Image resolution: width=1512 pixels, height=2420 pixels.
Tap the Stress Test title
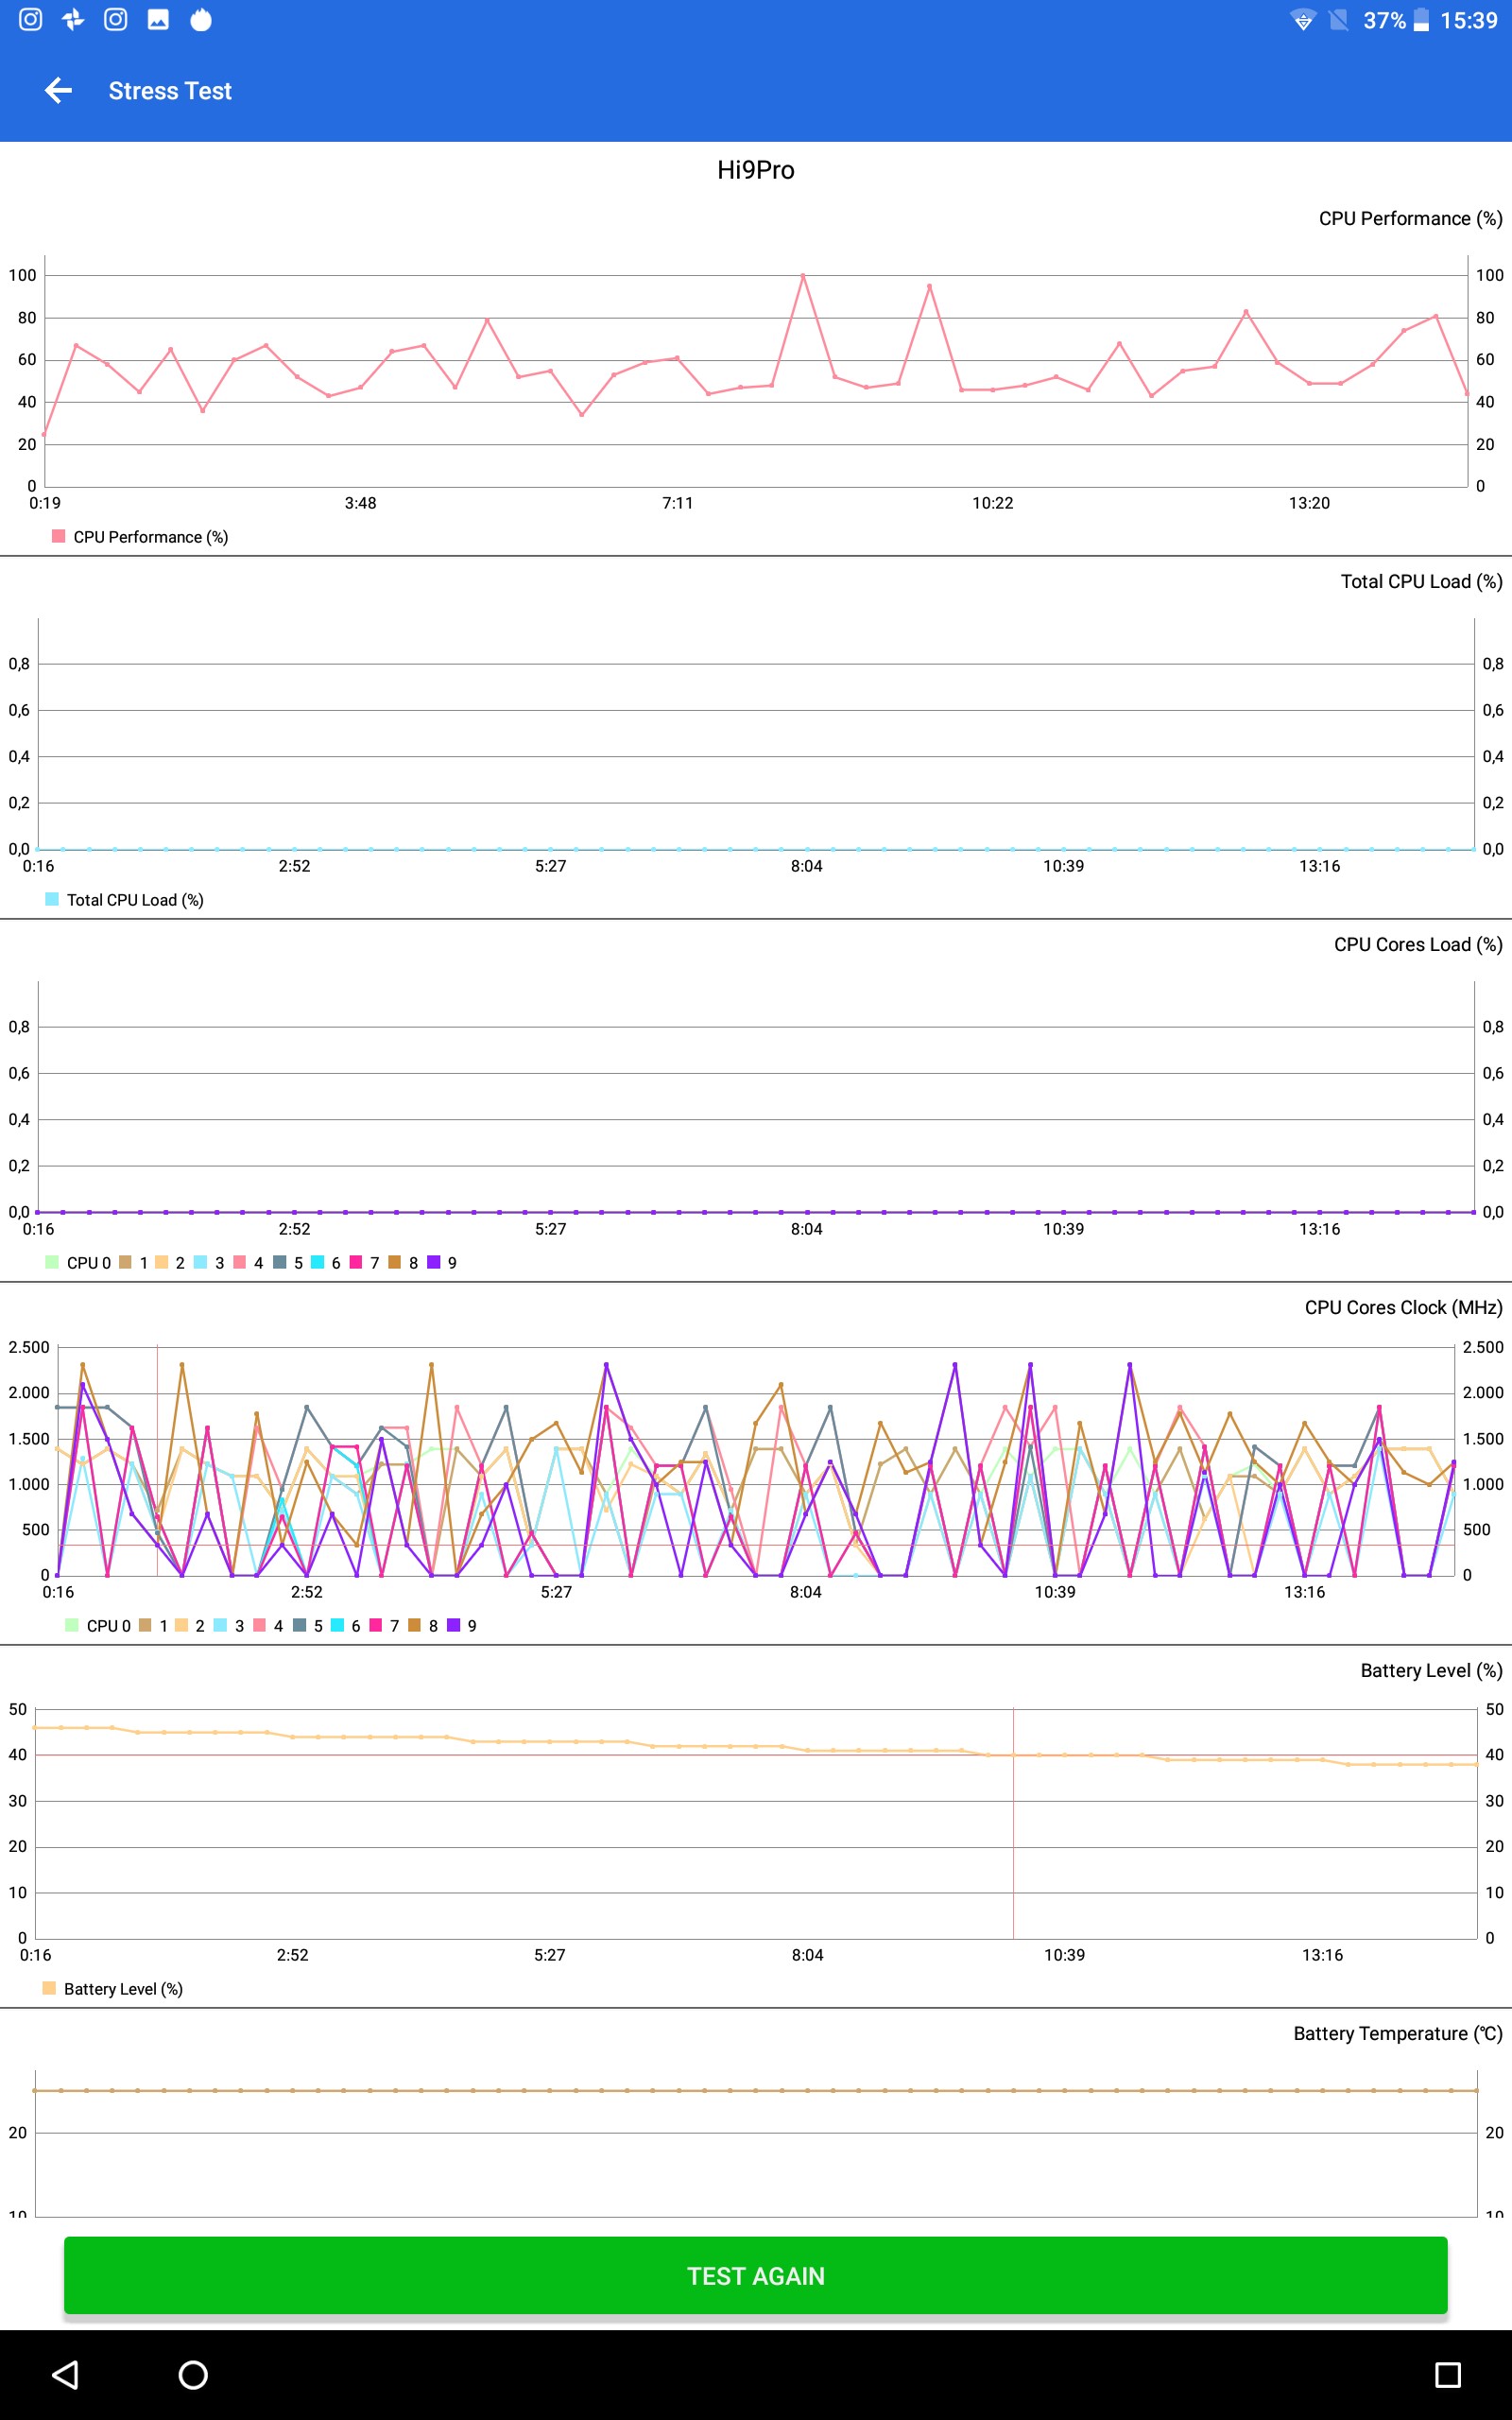pyautogui.click(x=170, y=91)
